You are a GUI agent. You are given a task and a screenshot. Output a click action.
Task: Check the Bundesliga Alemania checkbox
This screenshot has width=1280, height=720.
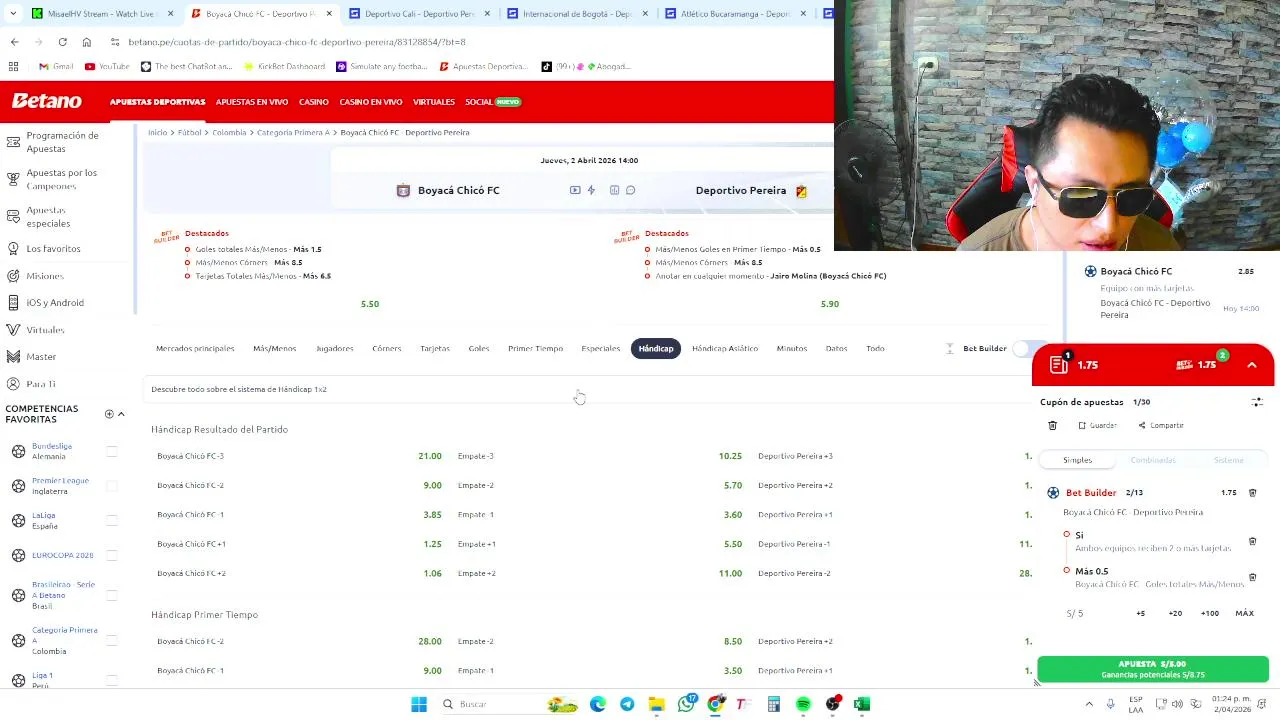(112, 451)
